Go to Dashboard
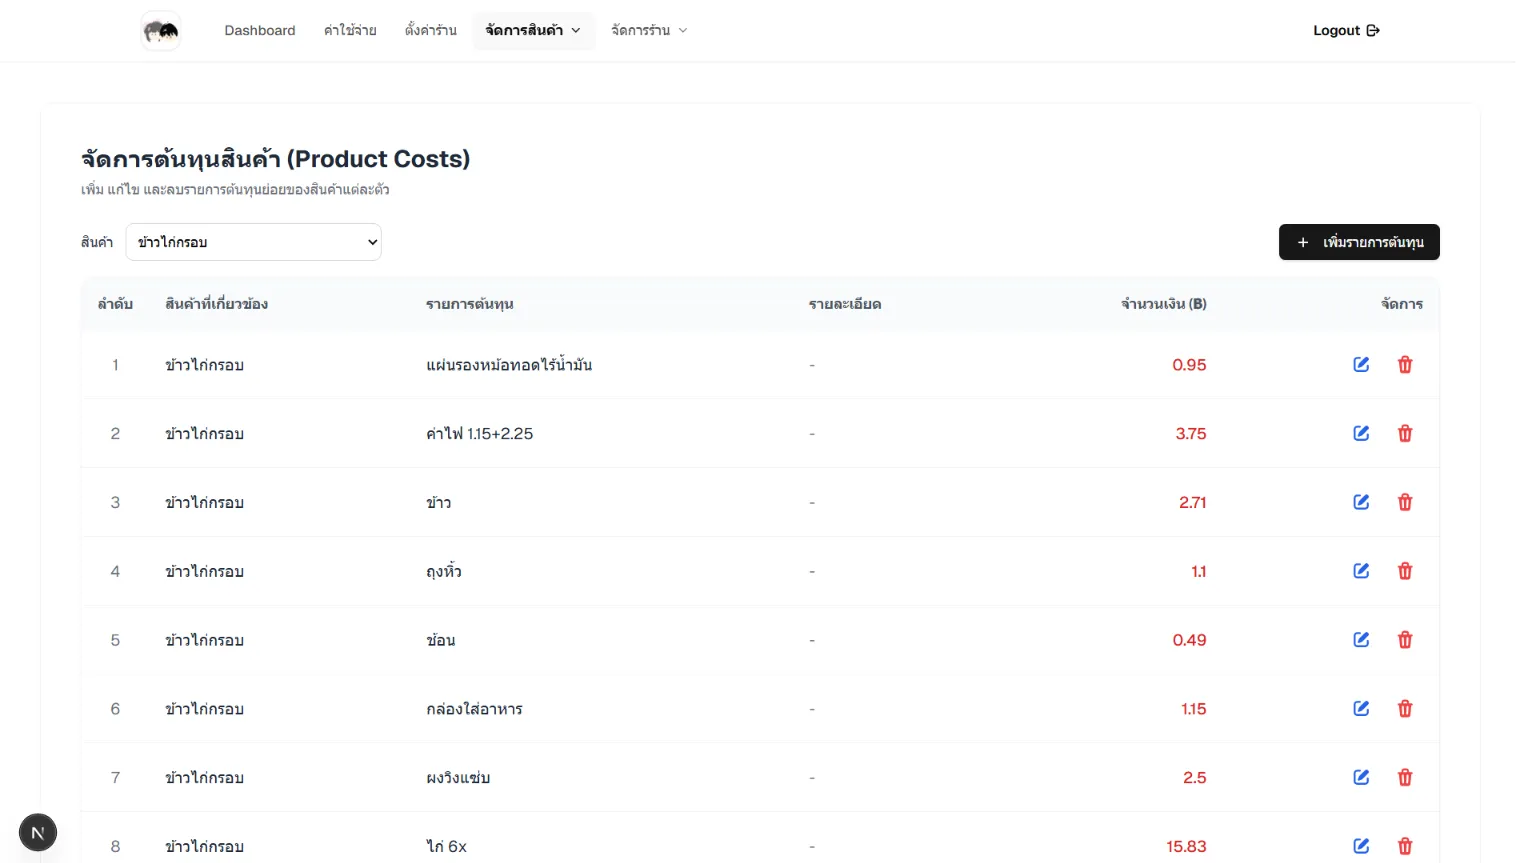The height and width of the screenshot is (863, 1516). 260,31
